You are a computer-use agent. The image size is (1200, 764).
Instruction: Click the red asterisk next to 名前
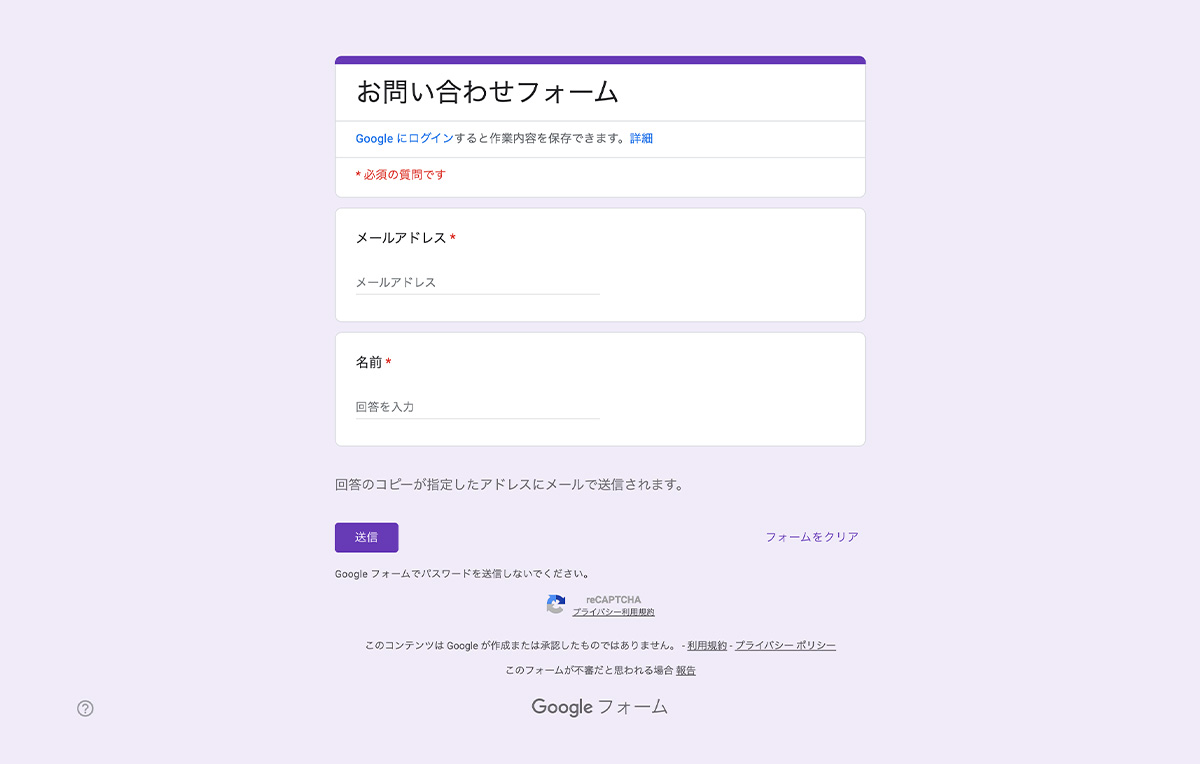click(x=389, y=362)
